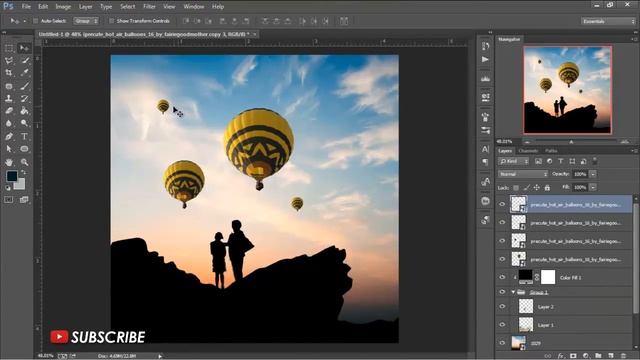The image size is (640, 360).
Task: Enable the Auto-Select checkbox
Action: (36, 21)
